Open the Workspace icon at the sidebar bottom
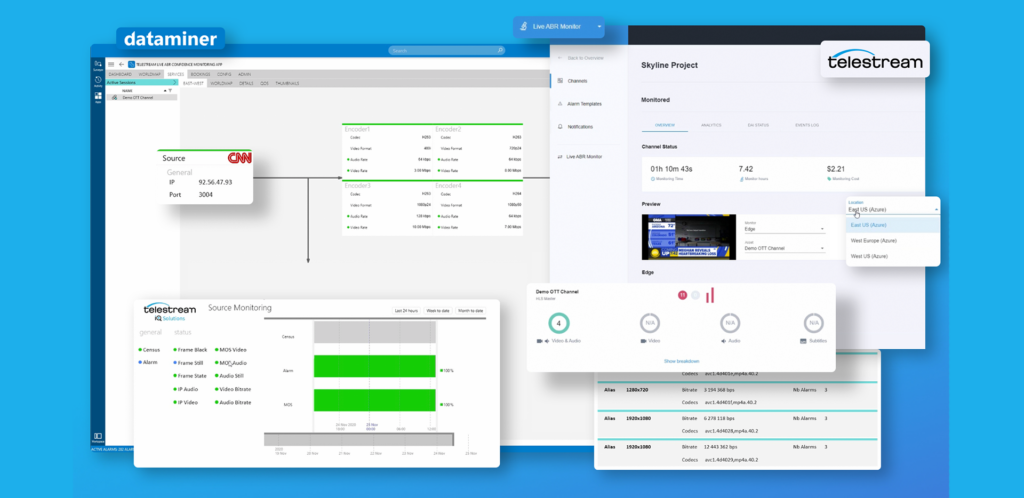The image size is (1024, 498). [x=97, y=437]
